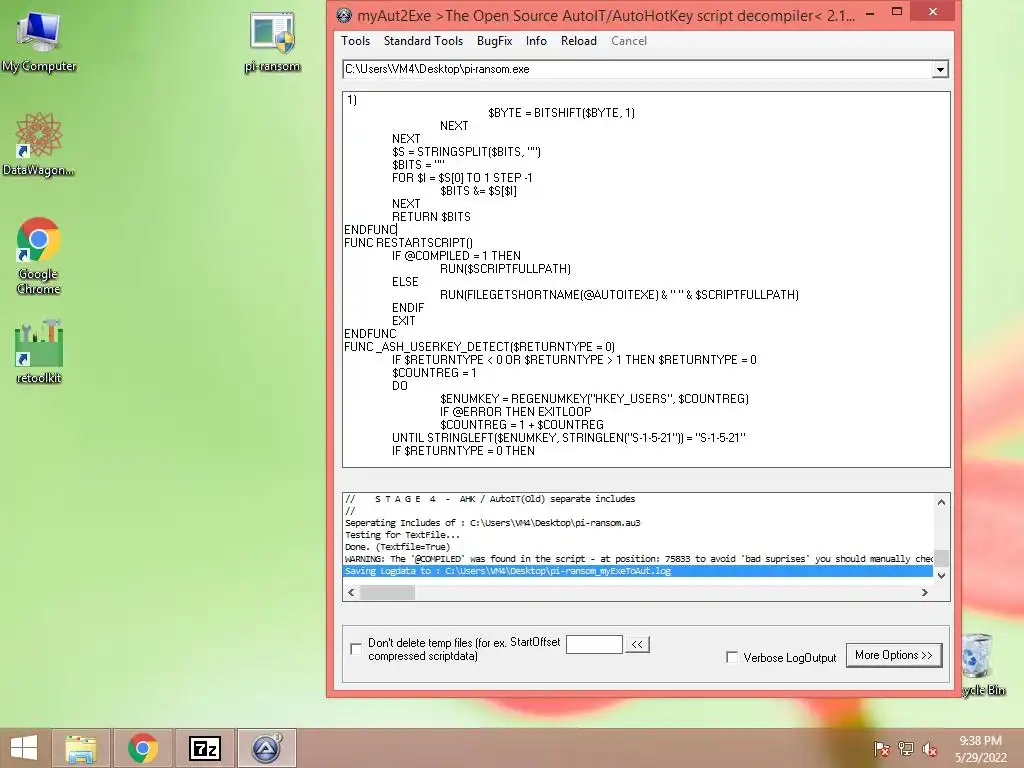Click the << button beside StartOffset
The height and width of the screenshot is (768, 1024).
[637, 645]
